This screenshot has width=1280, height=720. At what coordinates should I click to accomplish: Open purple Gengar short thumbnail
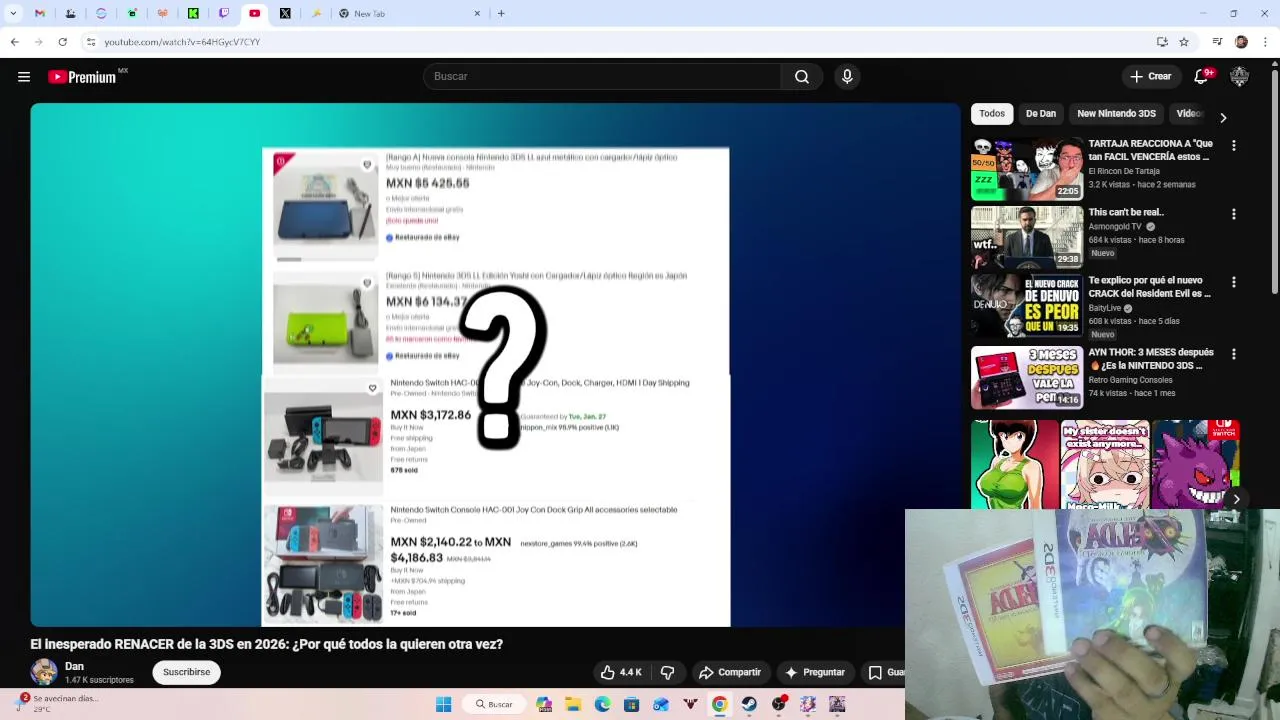point(1195,465)
